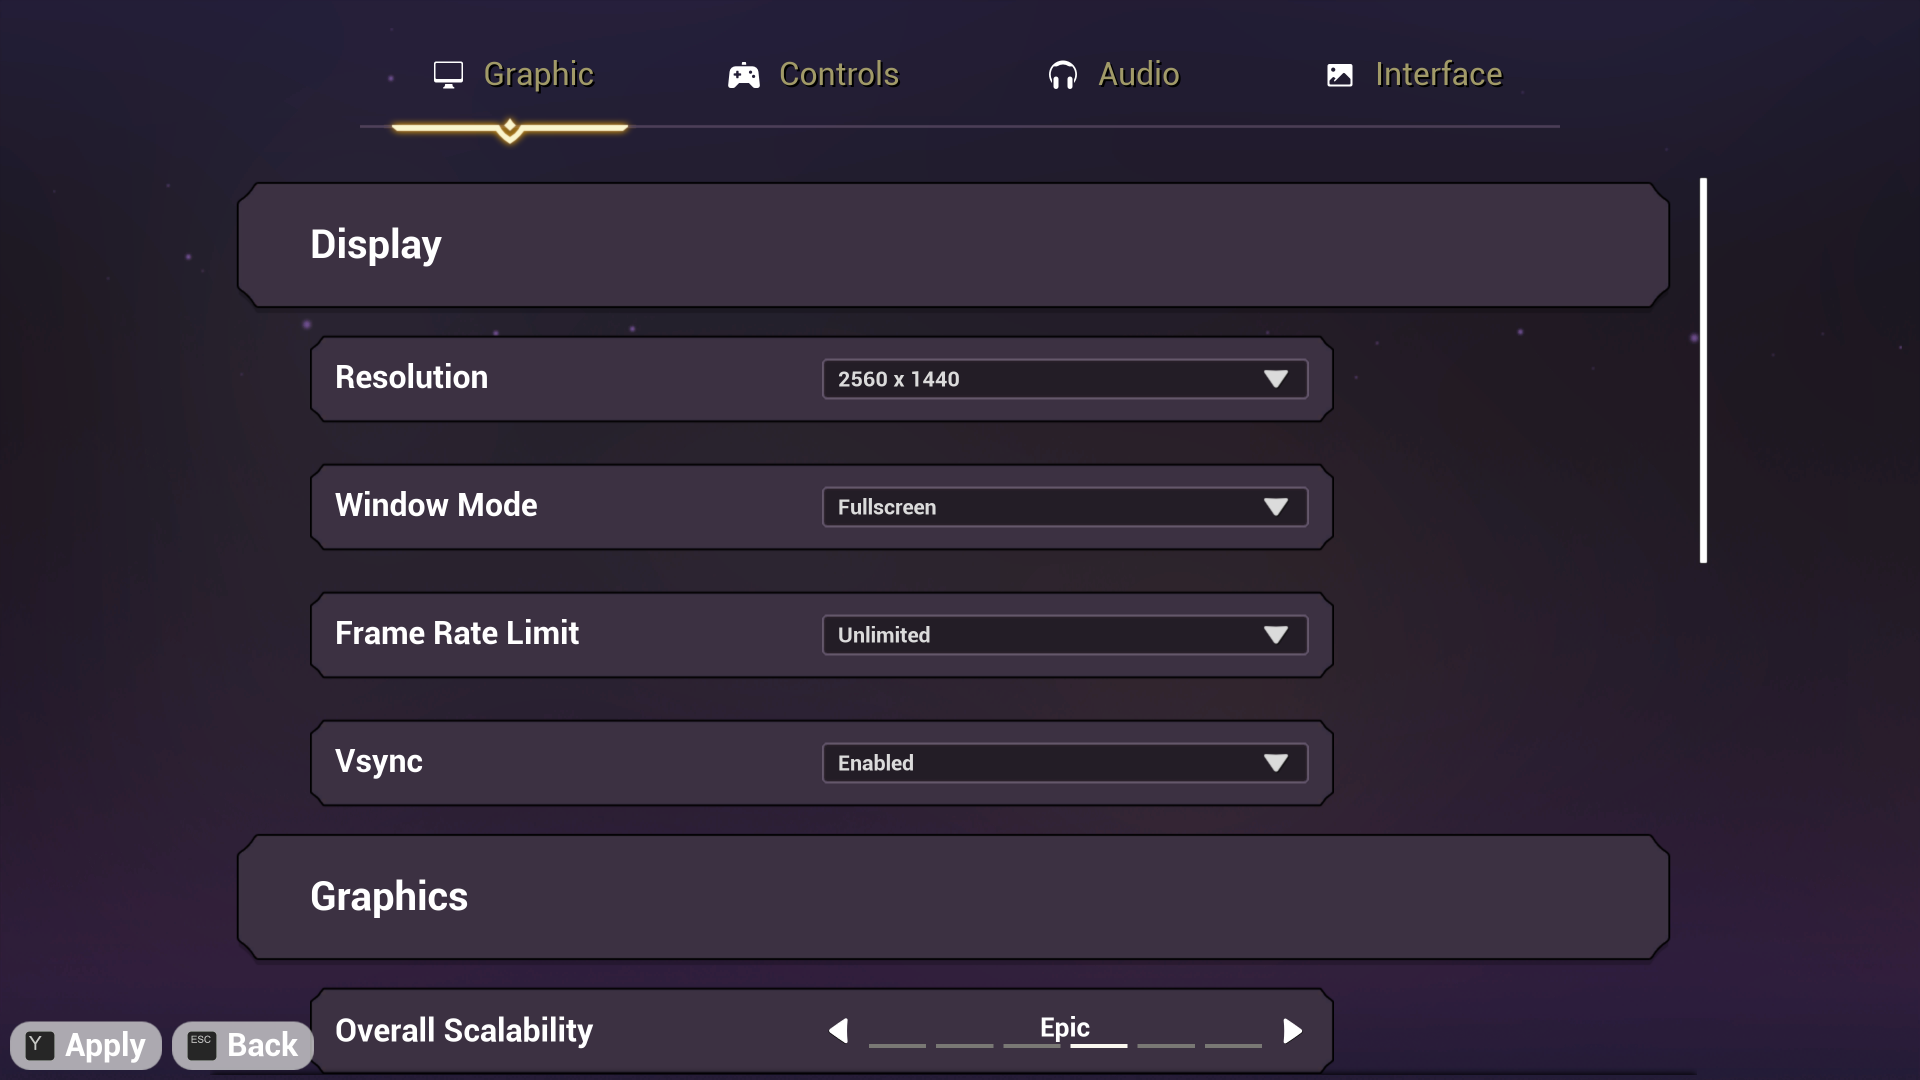Apply the settings with the Apply button
Image resolution: width=1920 pixels, height=1080 pixels.
tap(86, 1046)
